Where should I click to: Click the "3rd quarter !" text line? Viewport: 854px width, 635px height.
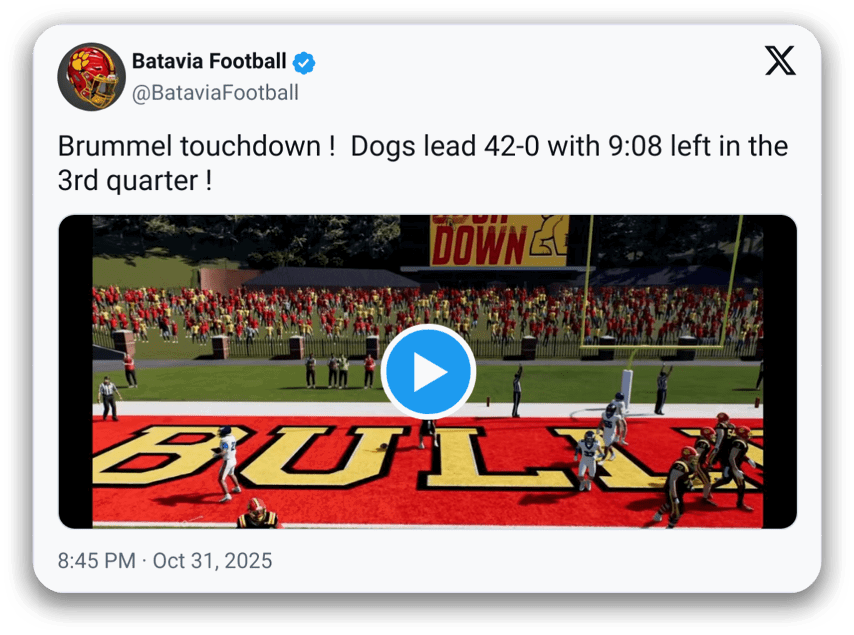click(135, 183)
